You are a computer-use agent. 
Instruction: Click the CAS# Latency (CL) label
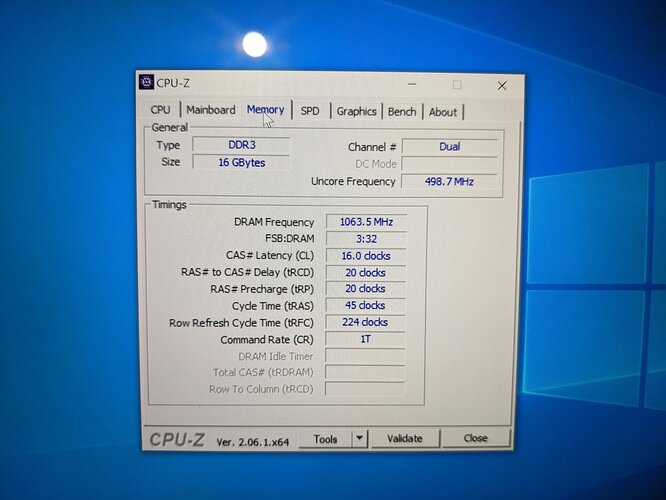[x=270, y=256]
